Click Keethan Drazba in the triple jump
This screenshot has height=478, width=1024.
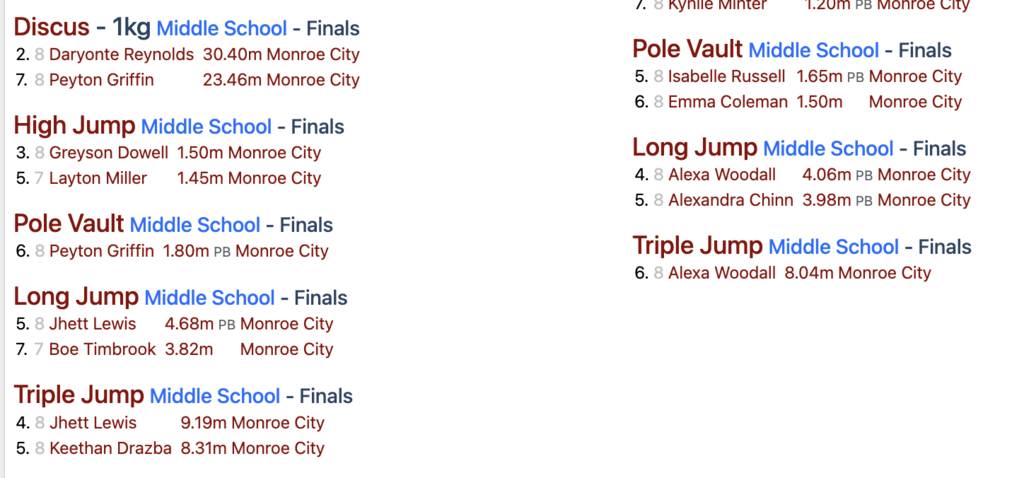click(x=110, y=448)
